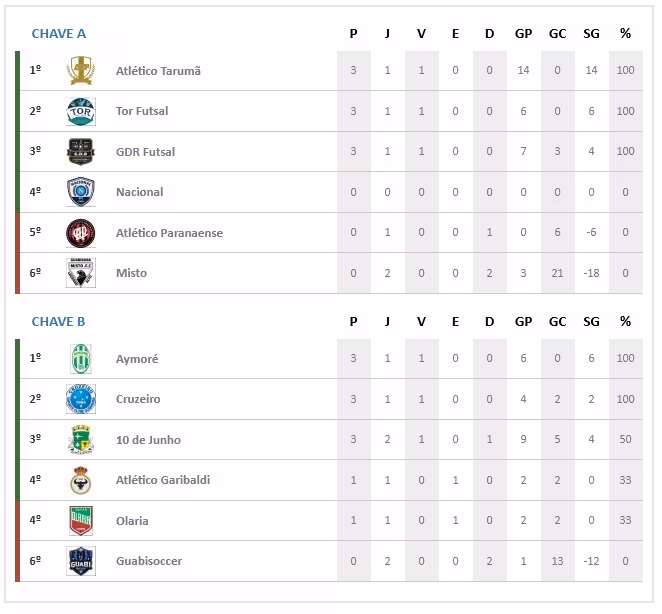
Task: Select the Guabisoccer team name
Action: click(149, 561)
